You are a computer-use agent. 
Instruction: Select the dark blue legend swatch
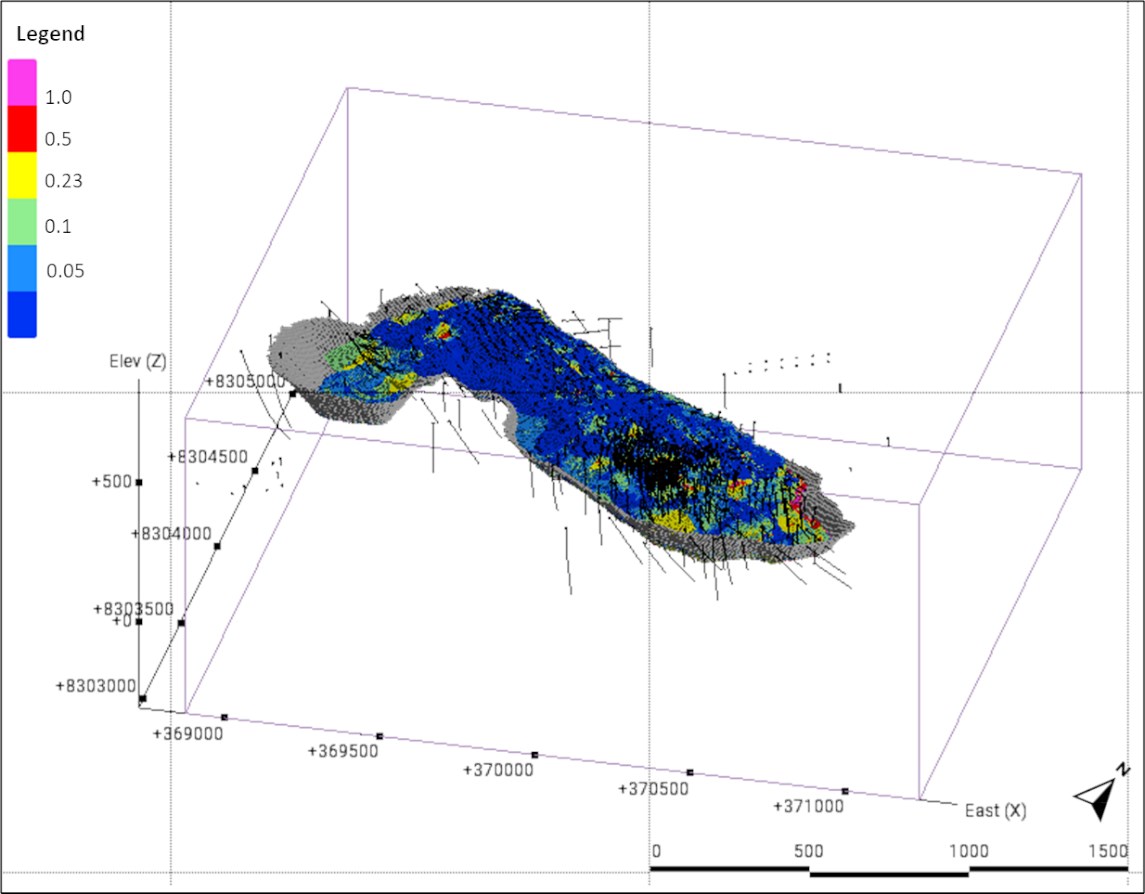(23, 314)
